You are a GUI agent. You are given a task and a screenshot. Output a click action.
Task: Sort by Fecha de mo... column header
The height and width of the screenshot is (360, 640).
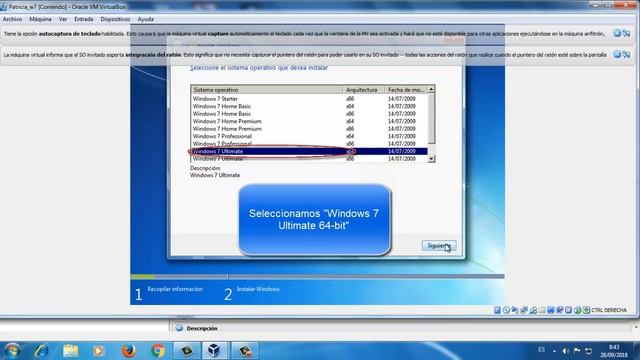click(x=406, y=90)
